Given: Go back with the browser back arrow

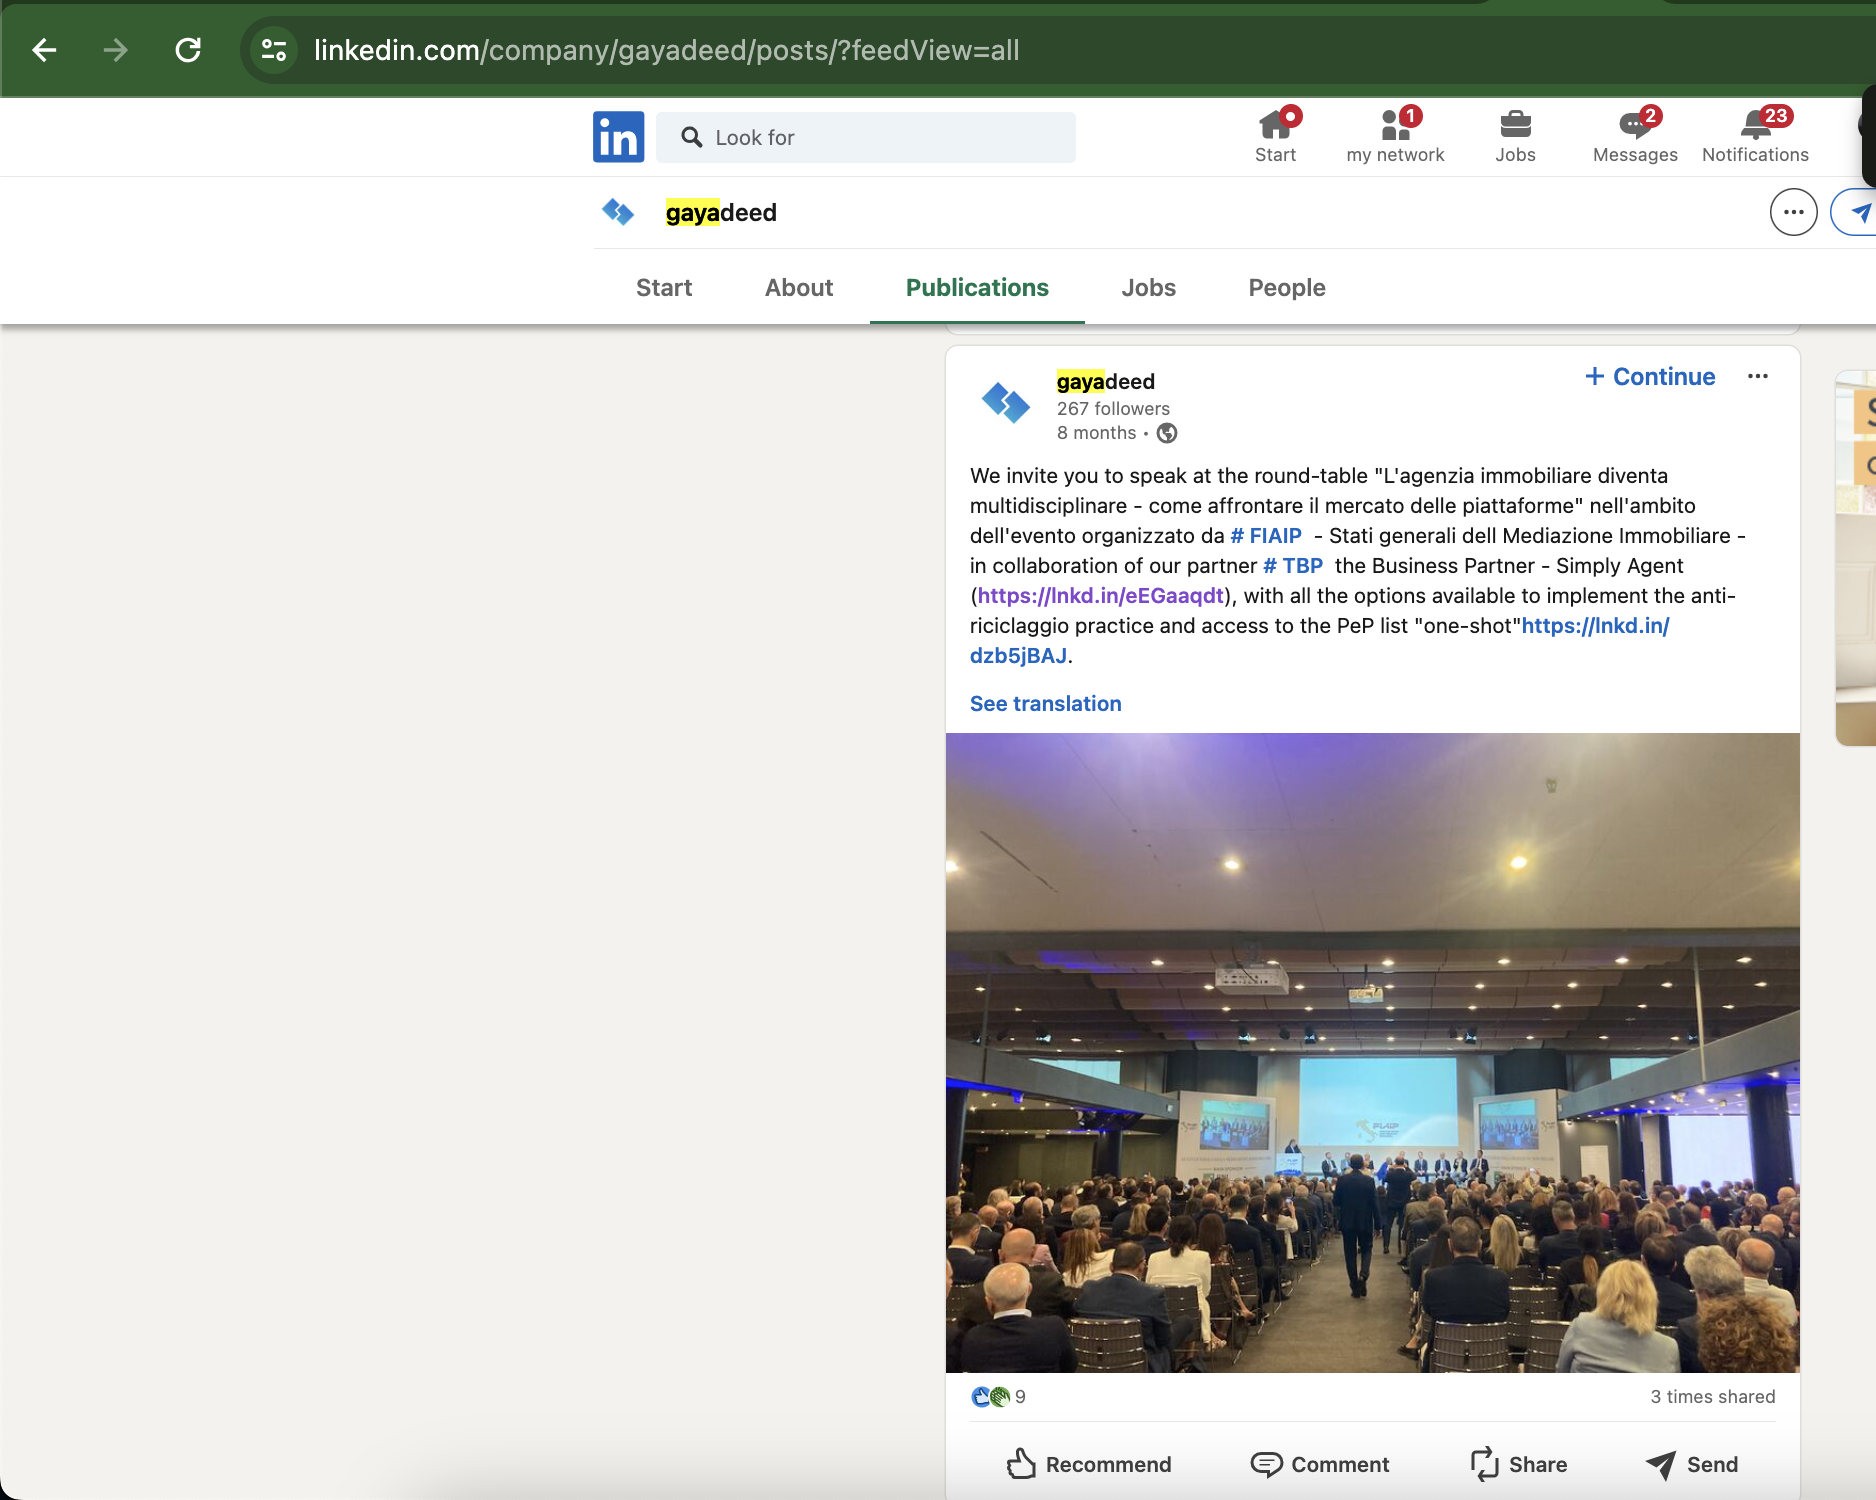Looking at the screenshot, I should click(44, 50).
